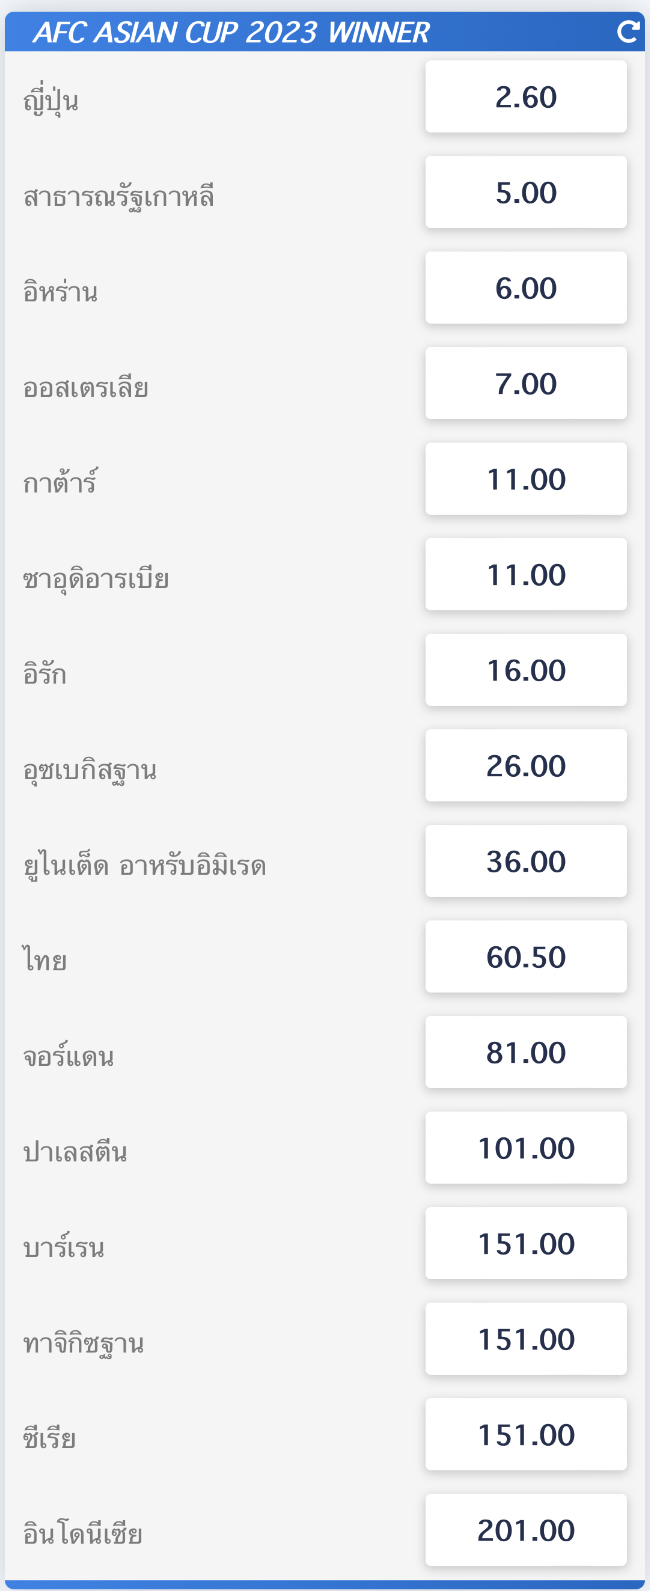Screen dimensions: 650x1591
Task: Select the 2.60 odds for ญี่ปุ่น
Action: click(526, 97)
